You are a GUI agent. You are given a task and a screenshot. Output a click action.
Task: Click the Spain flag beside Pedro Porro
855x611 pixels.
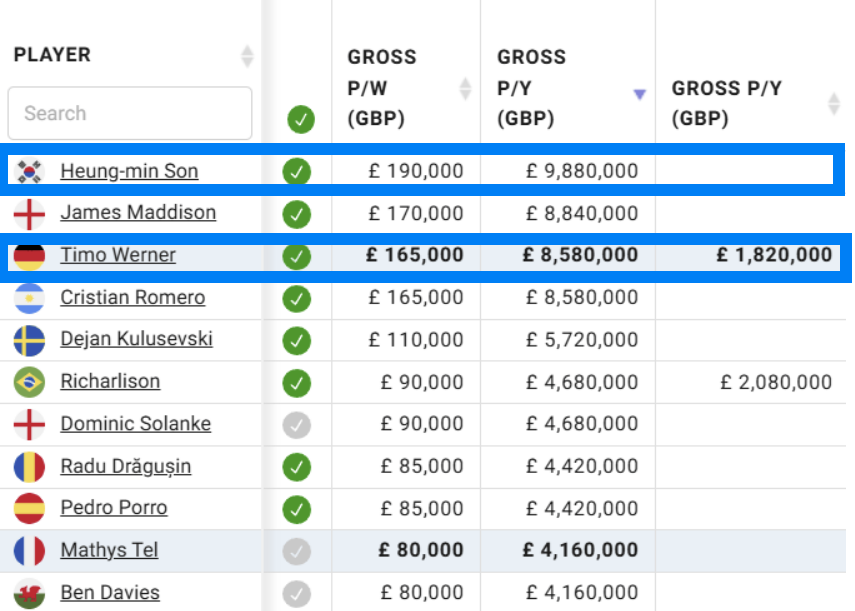(x=29, y=509)
